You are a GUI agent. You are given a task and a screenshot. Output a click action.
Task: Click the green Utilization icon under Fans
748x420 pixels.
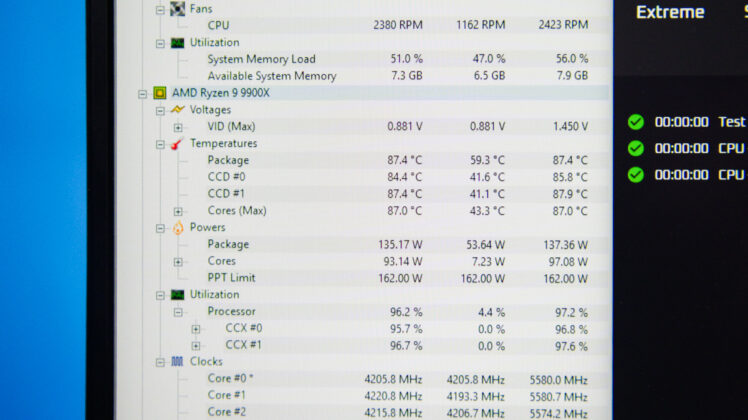click(x=177, y=43)
